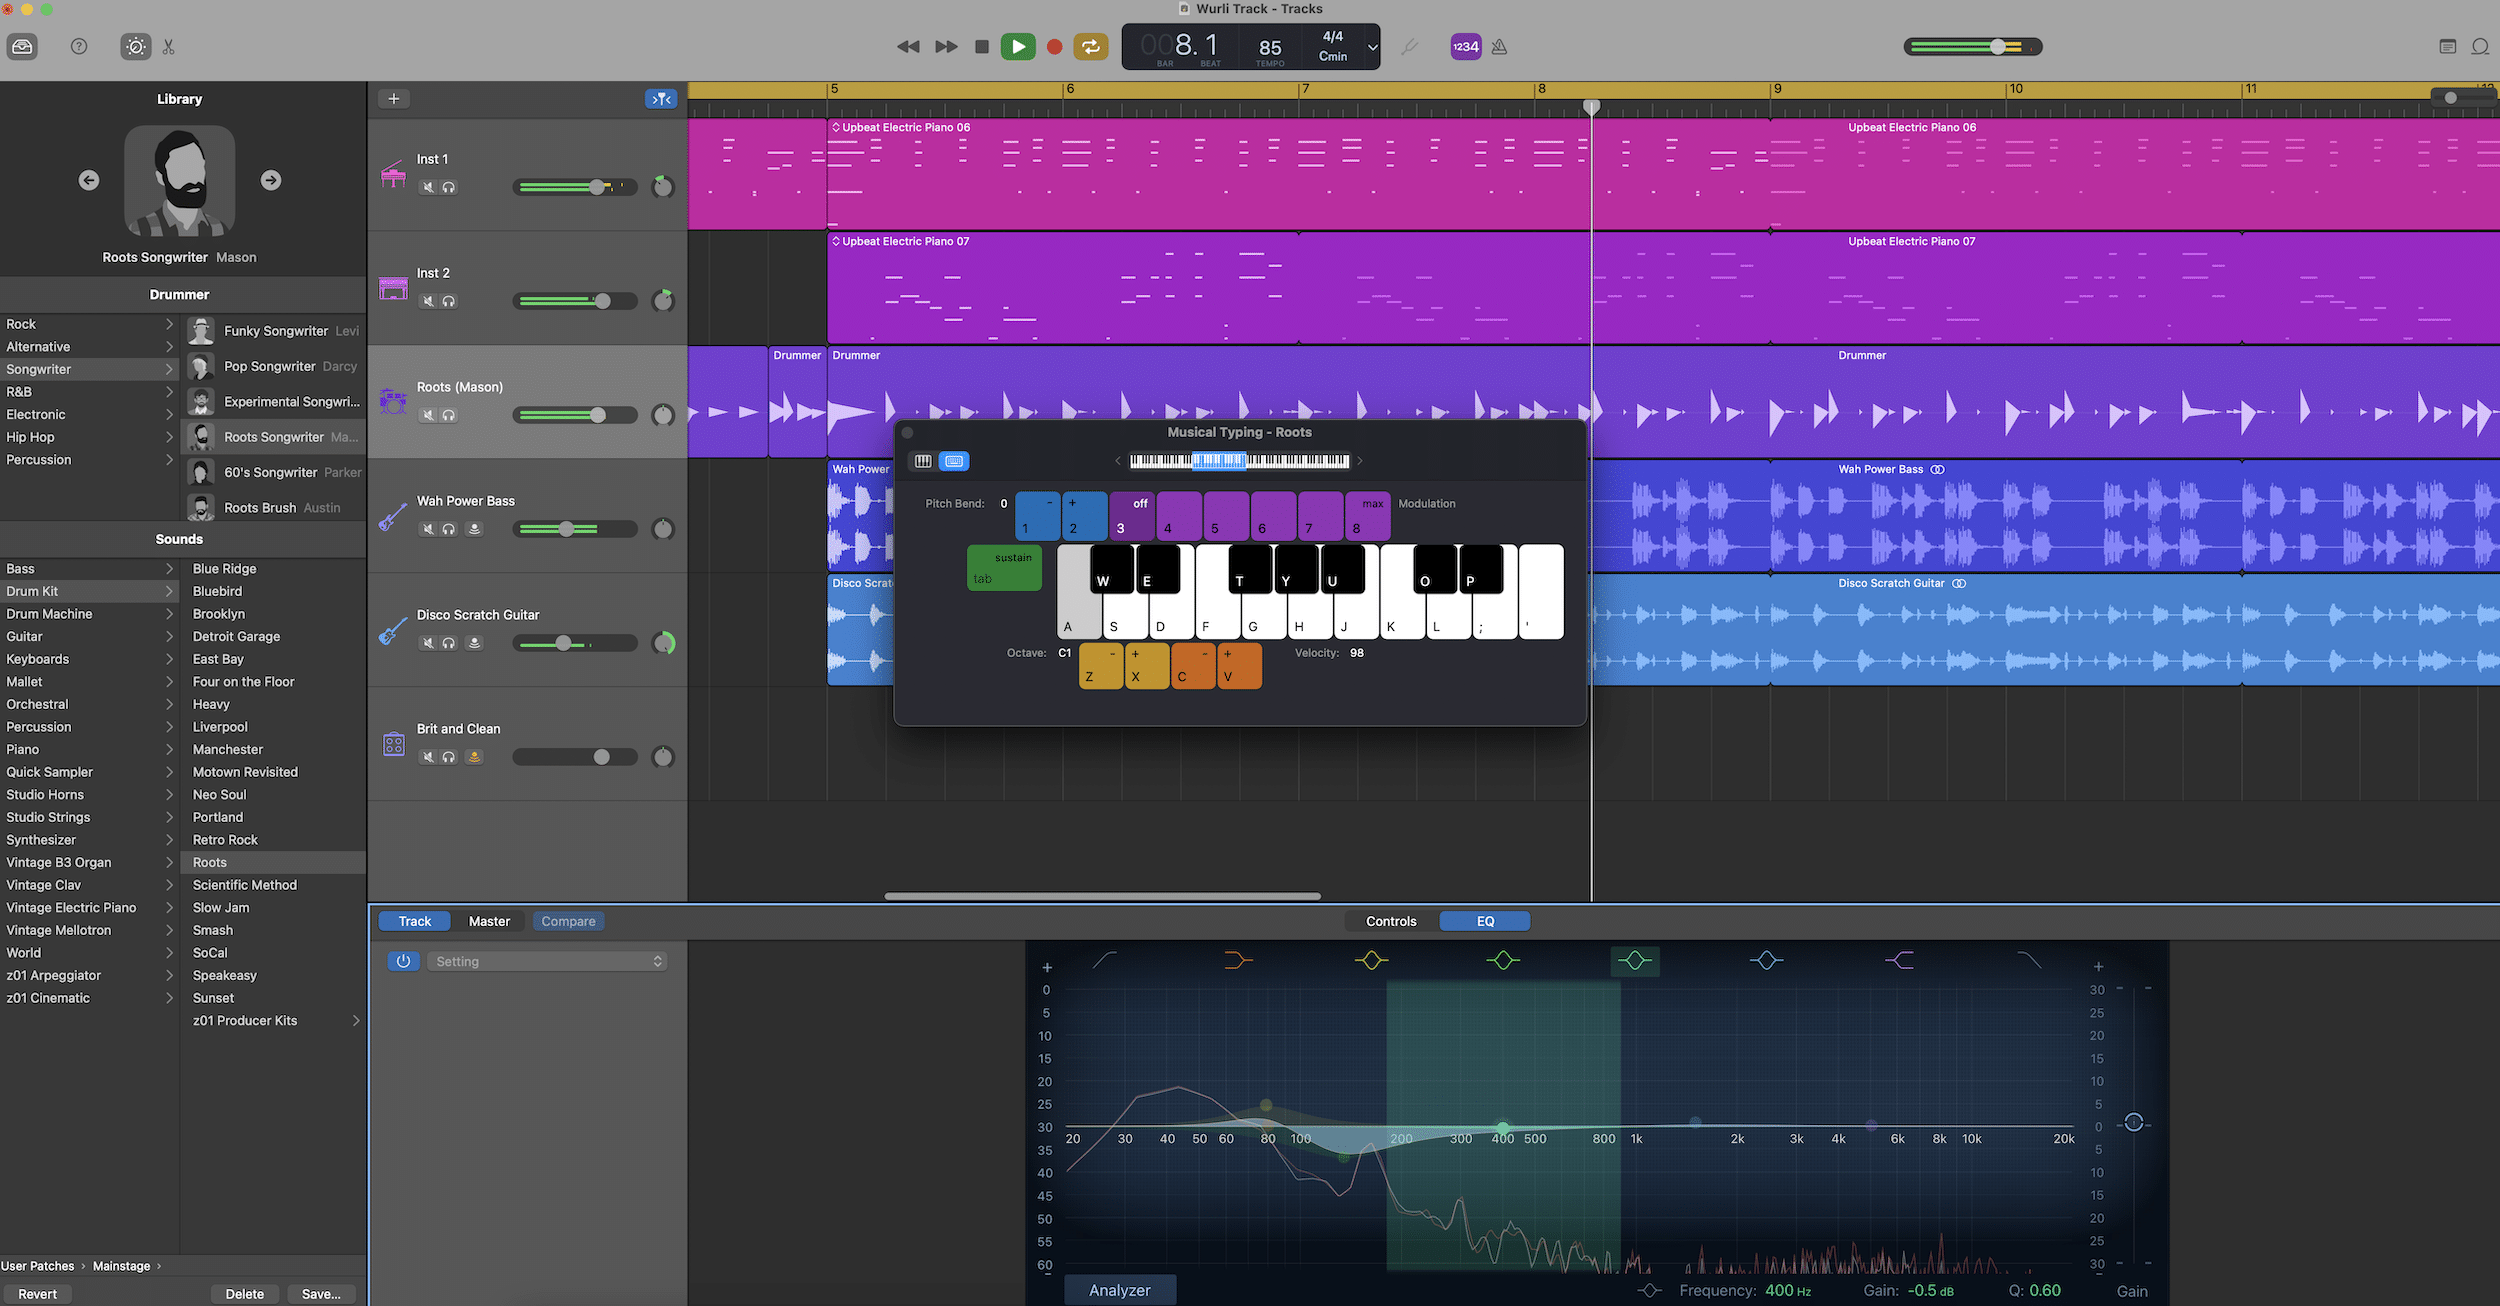Switch to the EQ tab
Screen dimensions: 2500x1306
tap(1485, 922)
